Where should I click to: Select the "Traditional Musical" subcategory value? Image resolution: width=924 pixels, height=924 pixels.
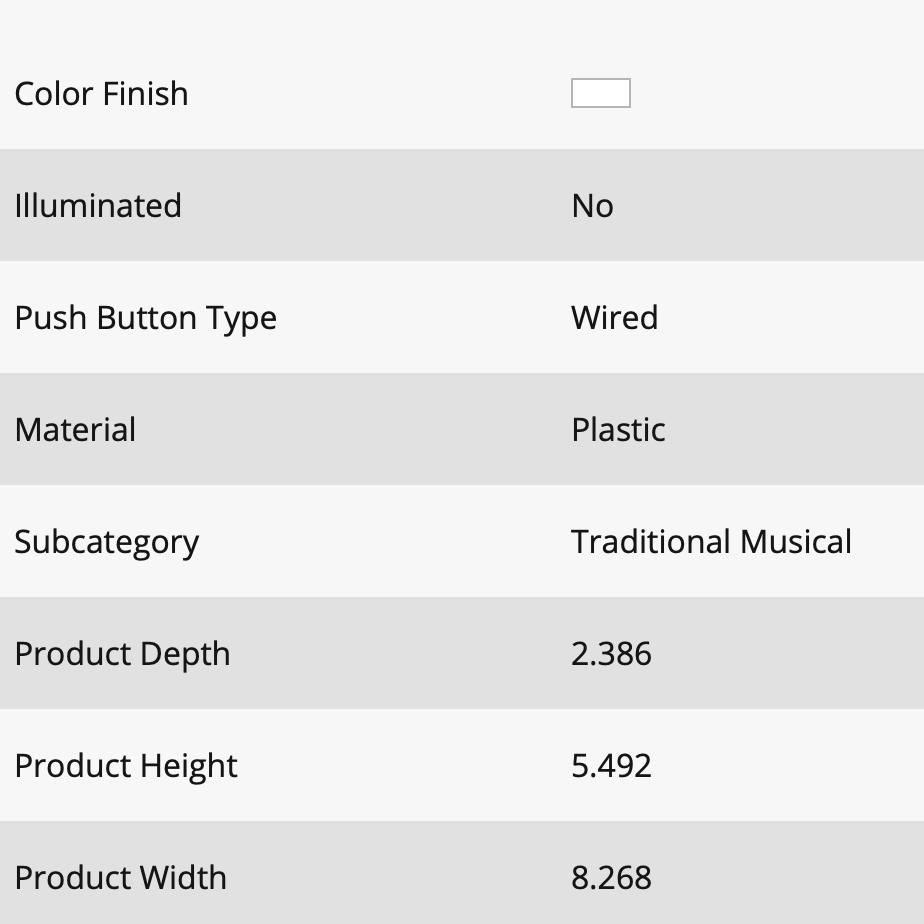click(x=711, y=541)
